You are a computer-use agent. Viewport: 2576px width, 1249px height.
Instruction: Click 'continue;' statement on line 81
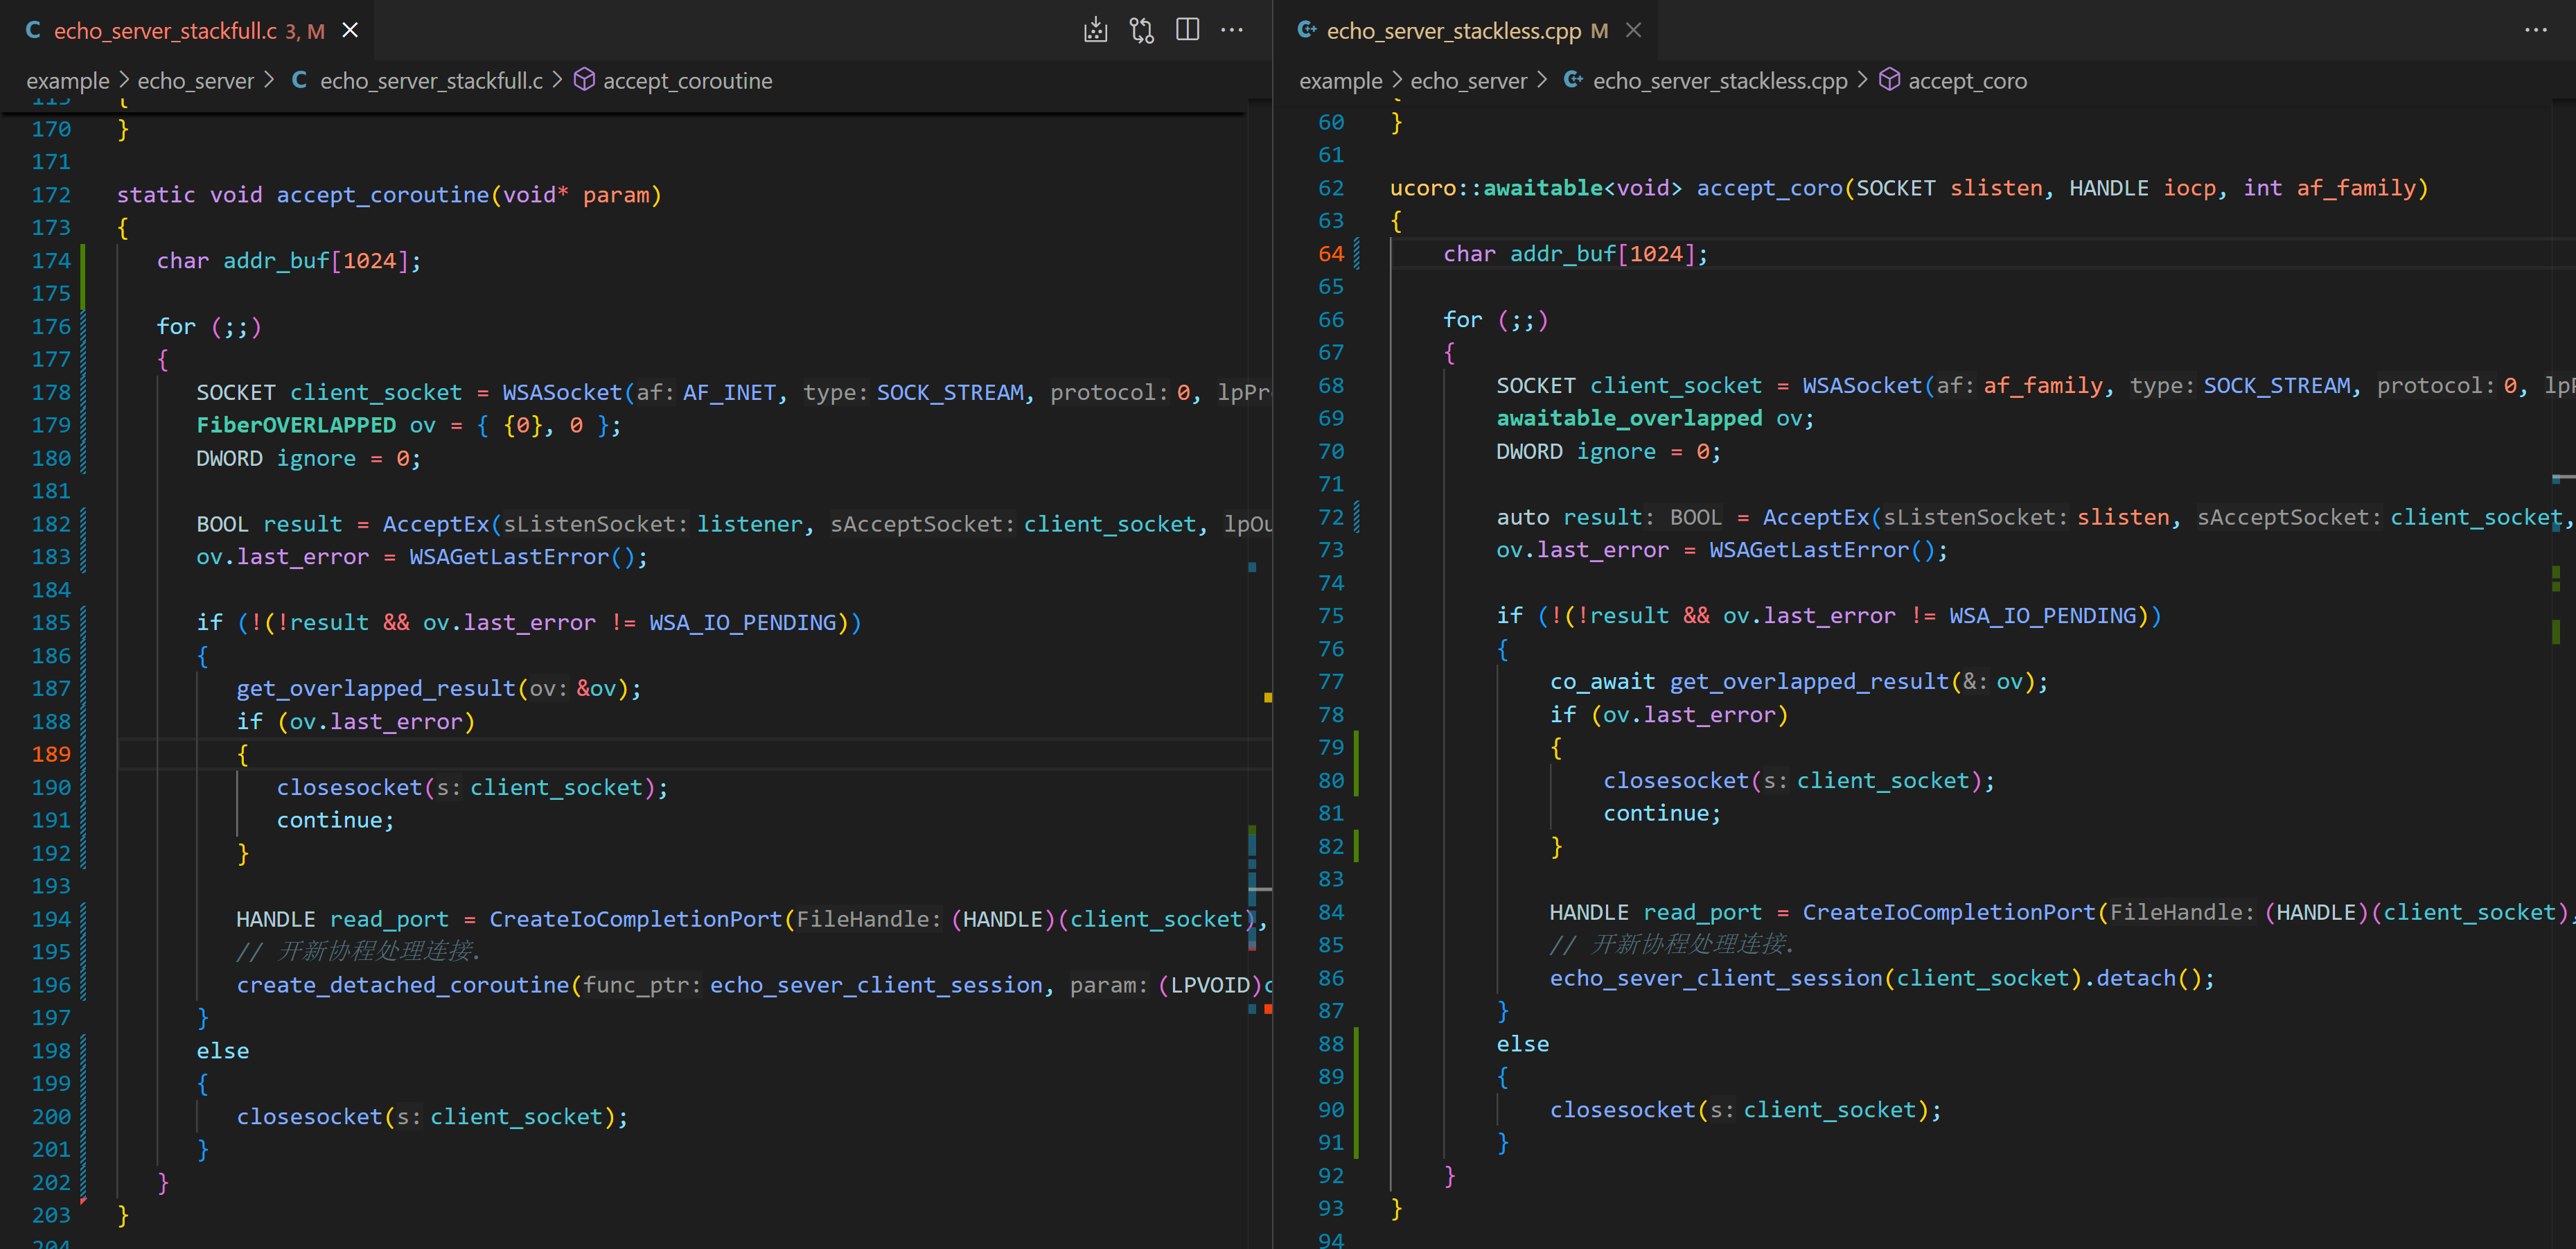pos(1663,813)
